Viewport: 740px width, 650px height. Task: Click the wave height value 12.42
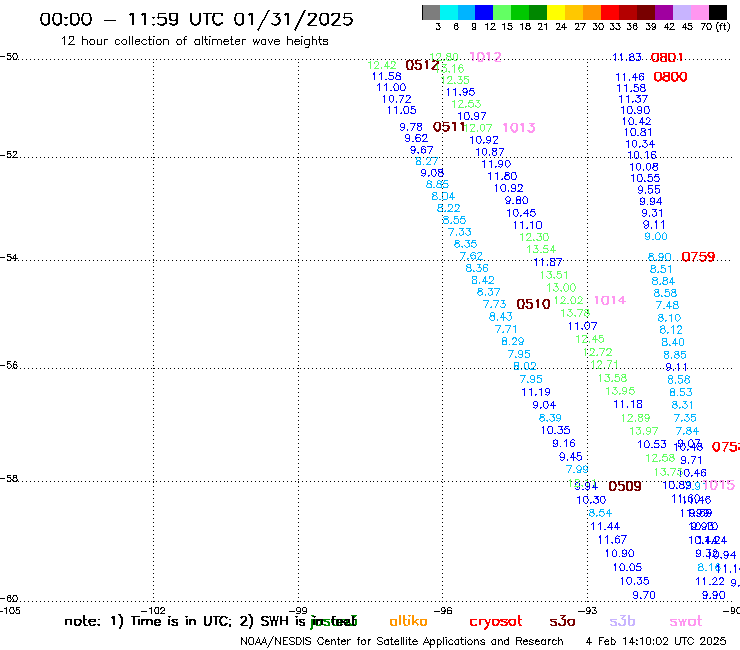pyautogui.click(x=382, y=65)
